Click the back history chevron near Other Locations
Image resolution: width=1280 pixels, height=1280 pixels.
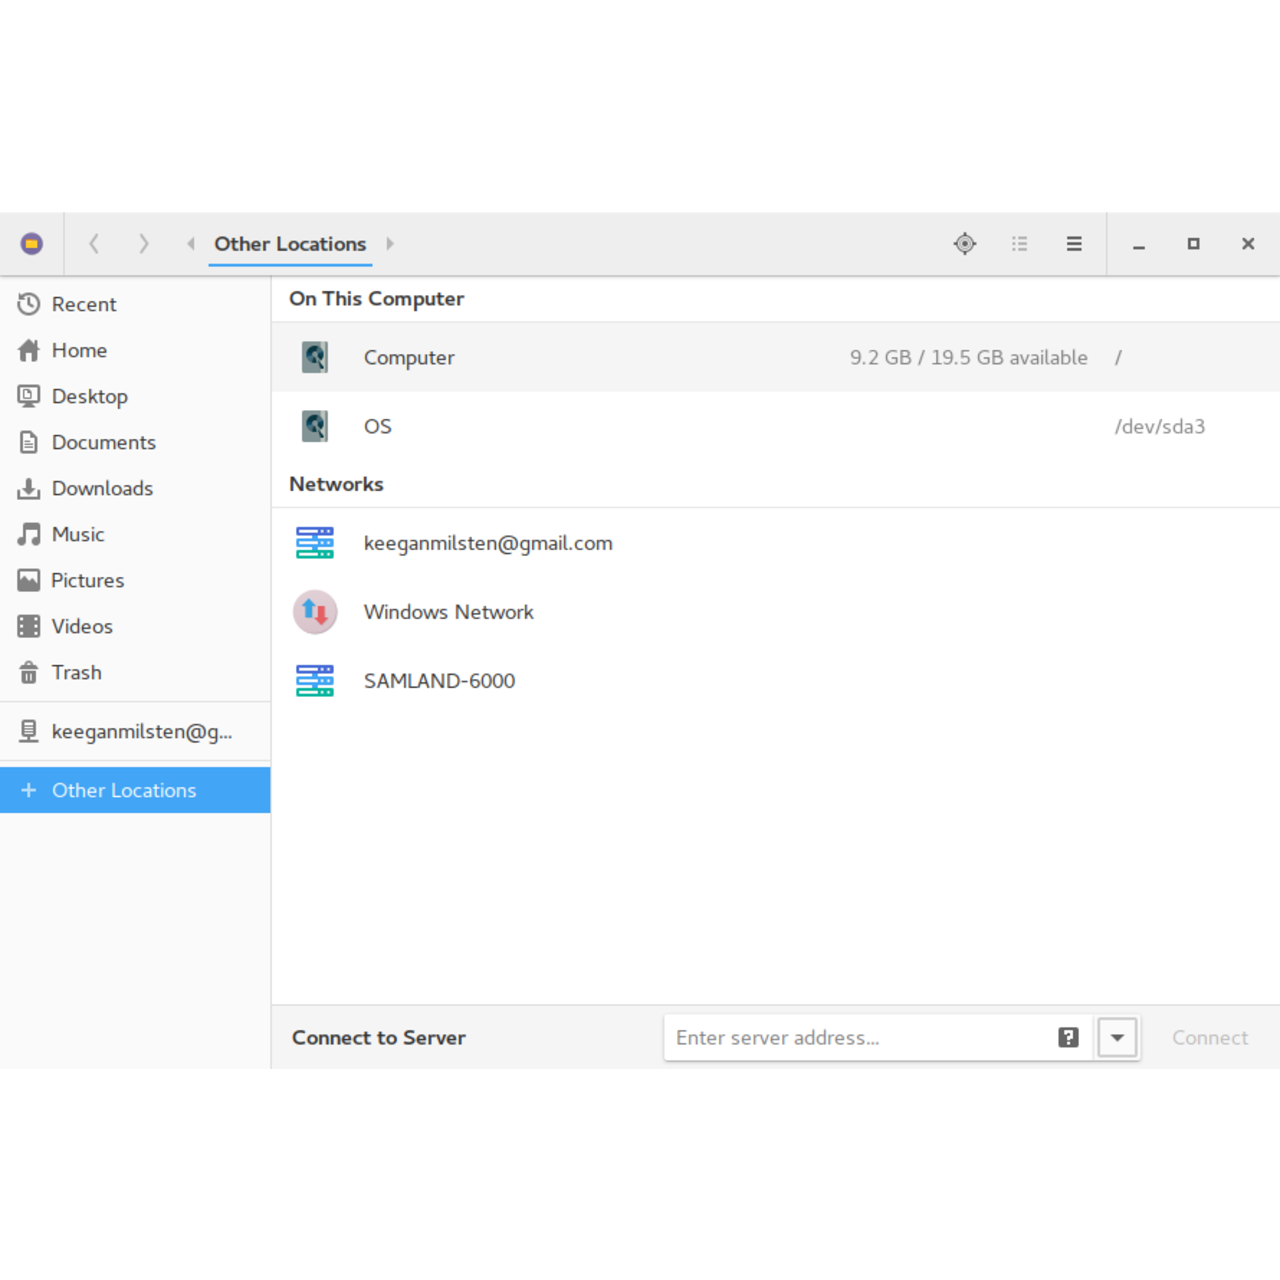189,243
